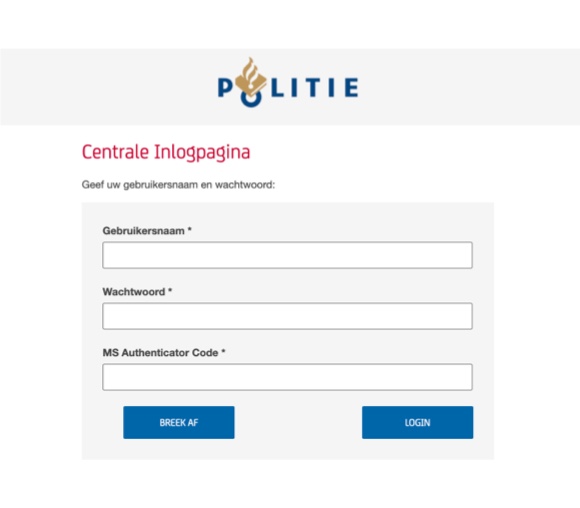Click the letter L in the Politie logo
Screen dimensions: 580x508
(278, 87)
